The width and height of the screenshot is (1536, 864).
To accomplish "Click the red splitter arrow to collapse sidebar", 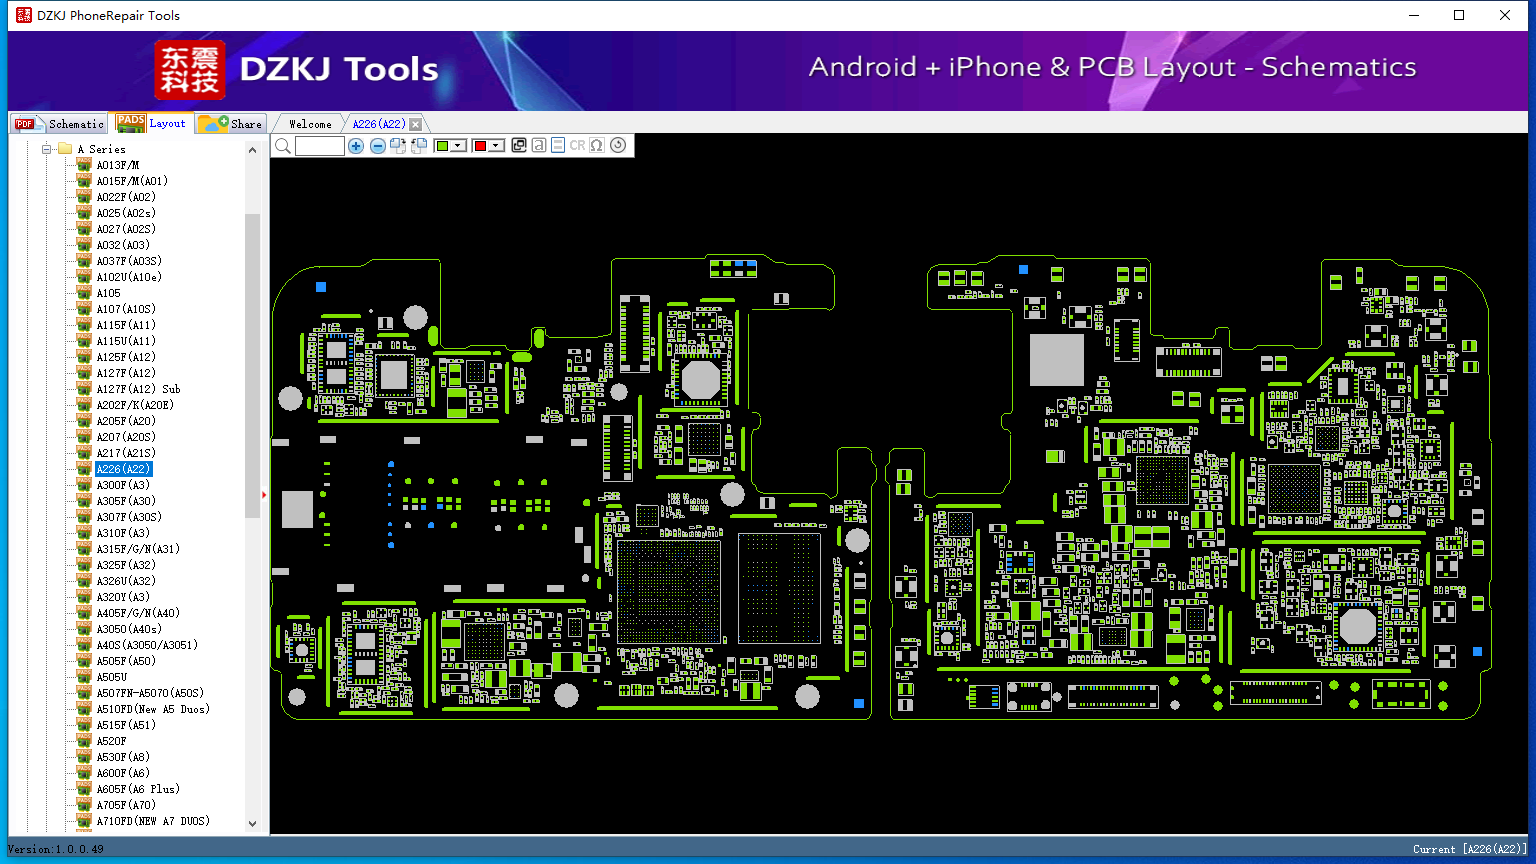I will [x=264, y=494].
